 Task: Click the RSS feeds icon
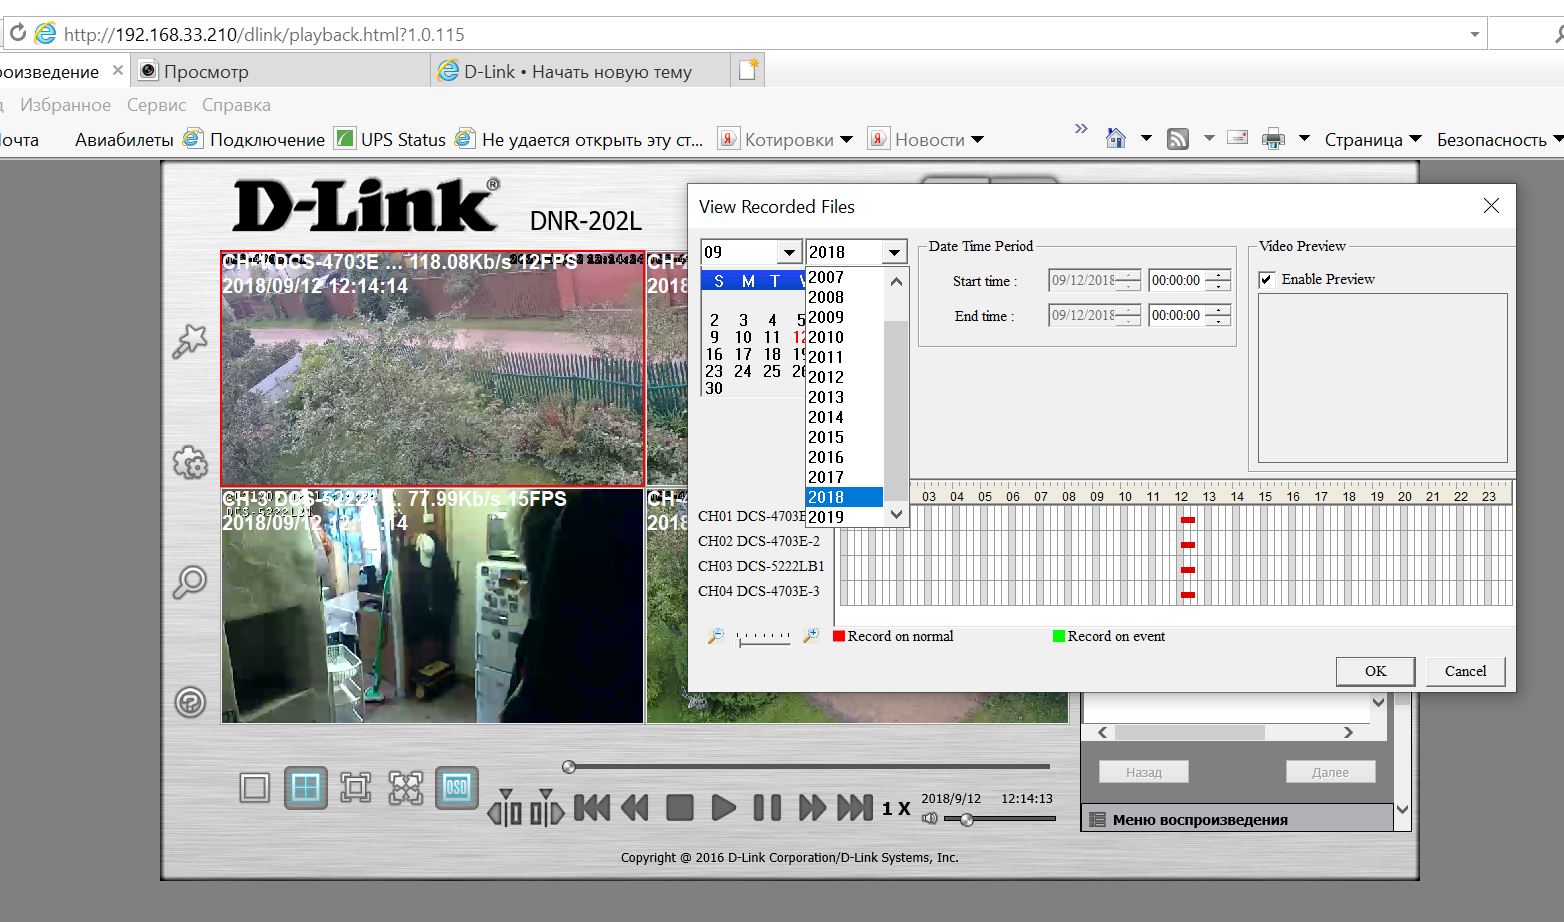point(1178,139)
